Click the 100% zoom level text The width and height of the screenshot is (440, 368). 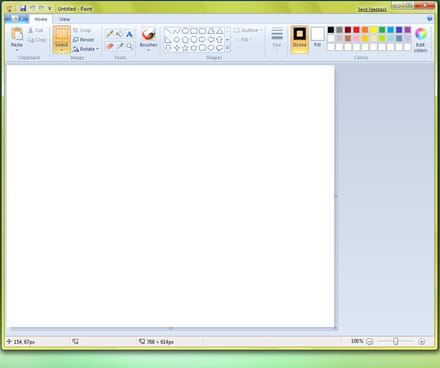(x=357, y=341)
